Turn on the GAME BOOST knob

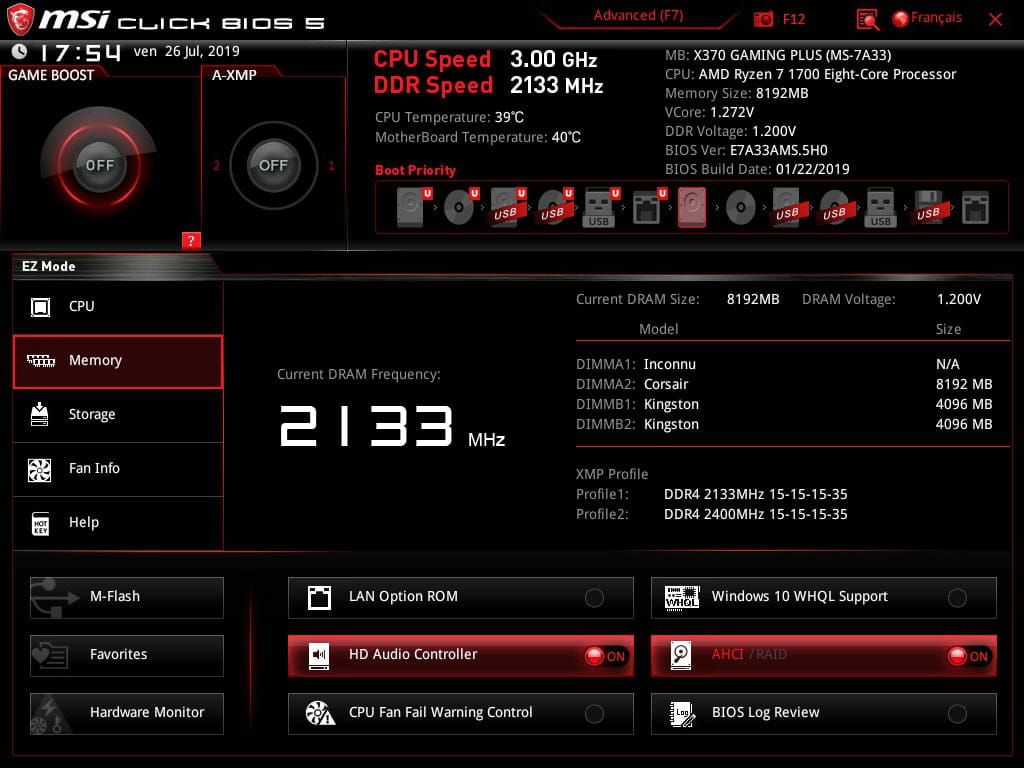coord(99,165)
